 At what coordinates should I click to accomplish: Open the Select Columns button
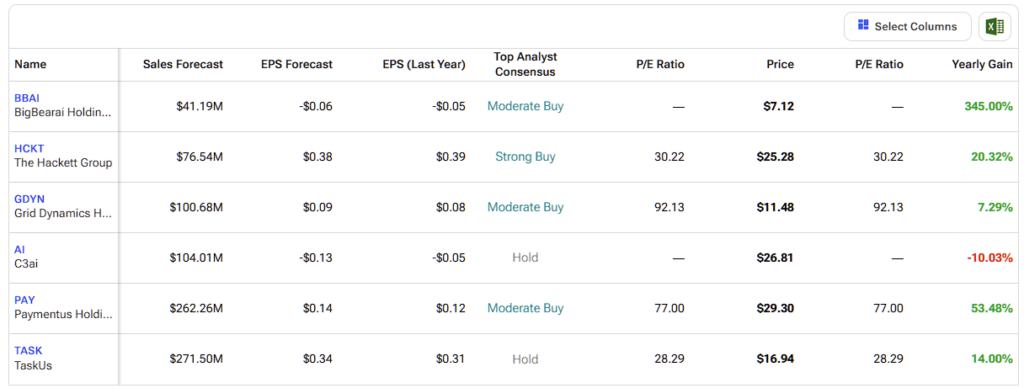tap(908, 27)
